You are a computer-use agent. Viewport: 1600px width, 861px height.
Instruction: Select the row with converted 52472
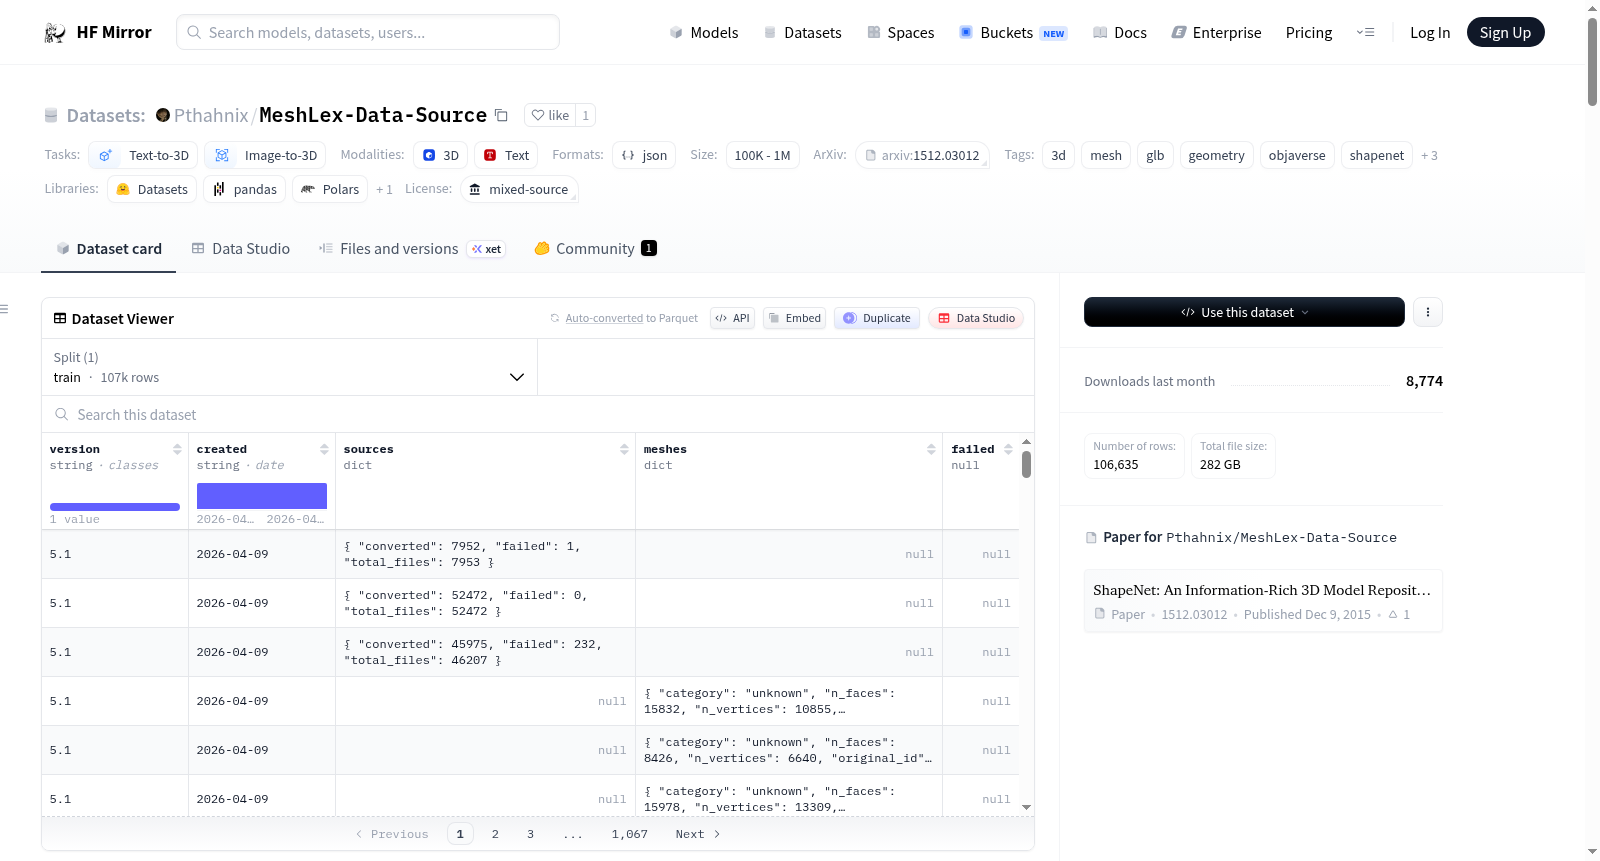(x=530, y=603)
